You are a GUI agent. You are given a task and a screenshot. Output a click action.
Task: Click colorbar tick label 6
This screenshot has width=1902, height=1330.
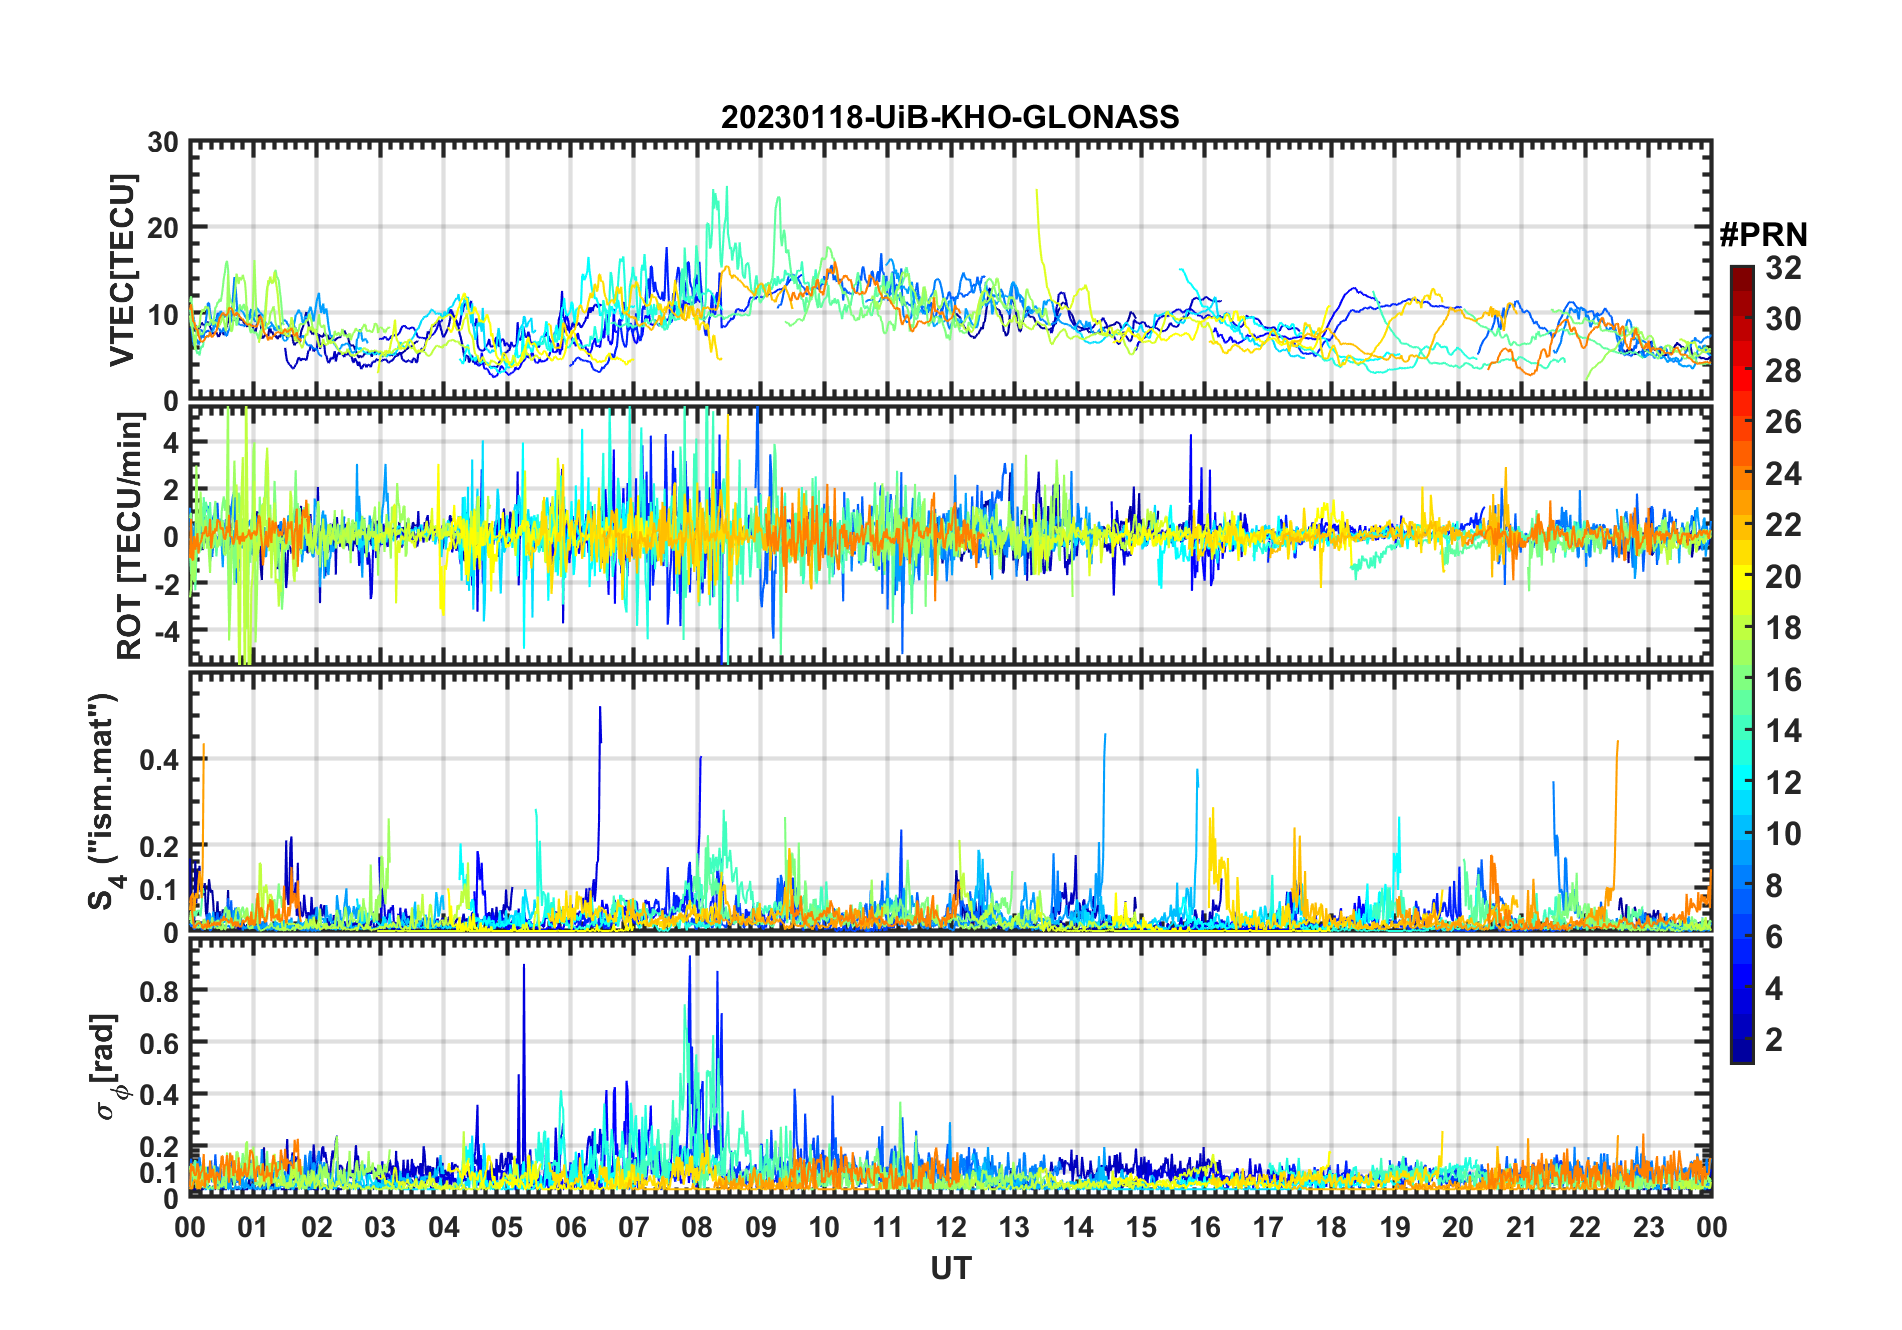coord(1774,937)
